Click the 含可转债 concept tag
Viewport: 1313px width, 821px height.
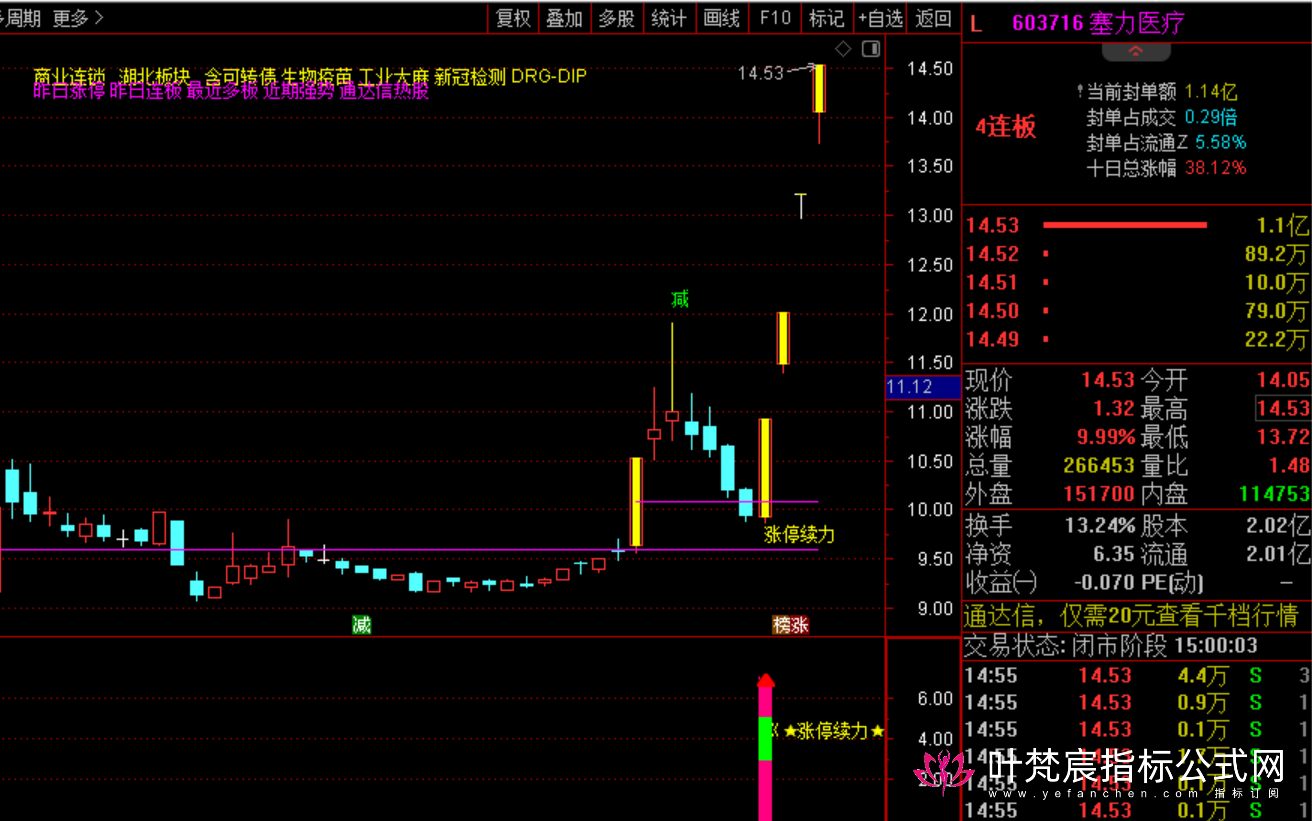coord(240,76)
